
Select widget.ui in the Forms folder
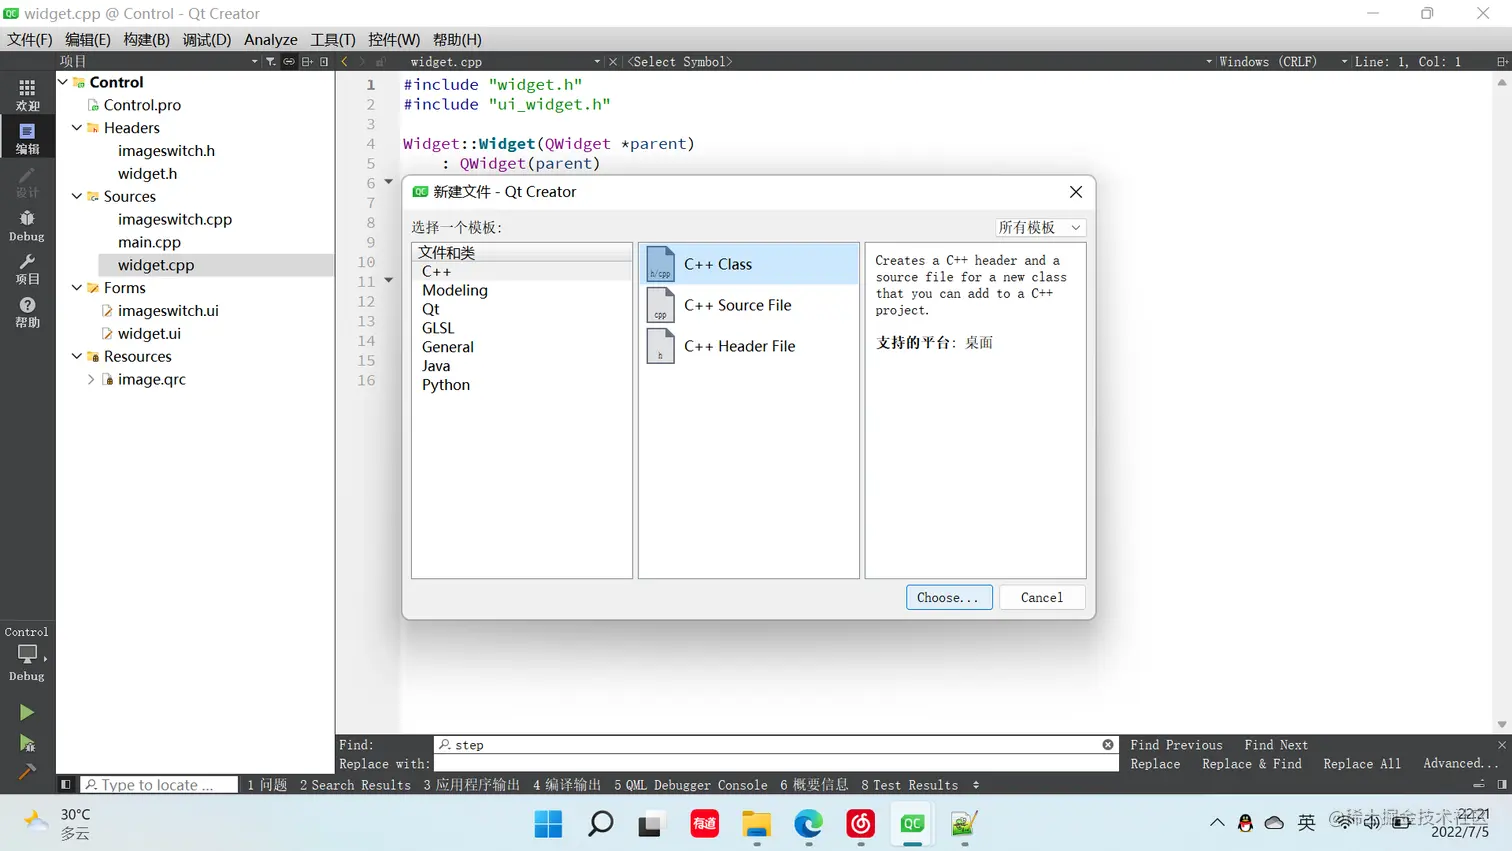click(x=149, y=333)
